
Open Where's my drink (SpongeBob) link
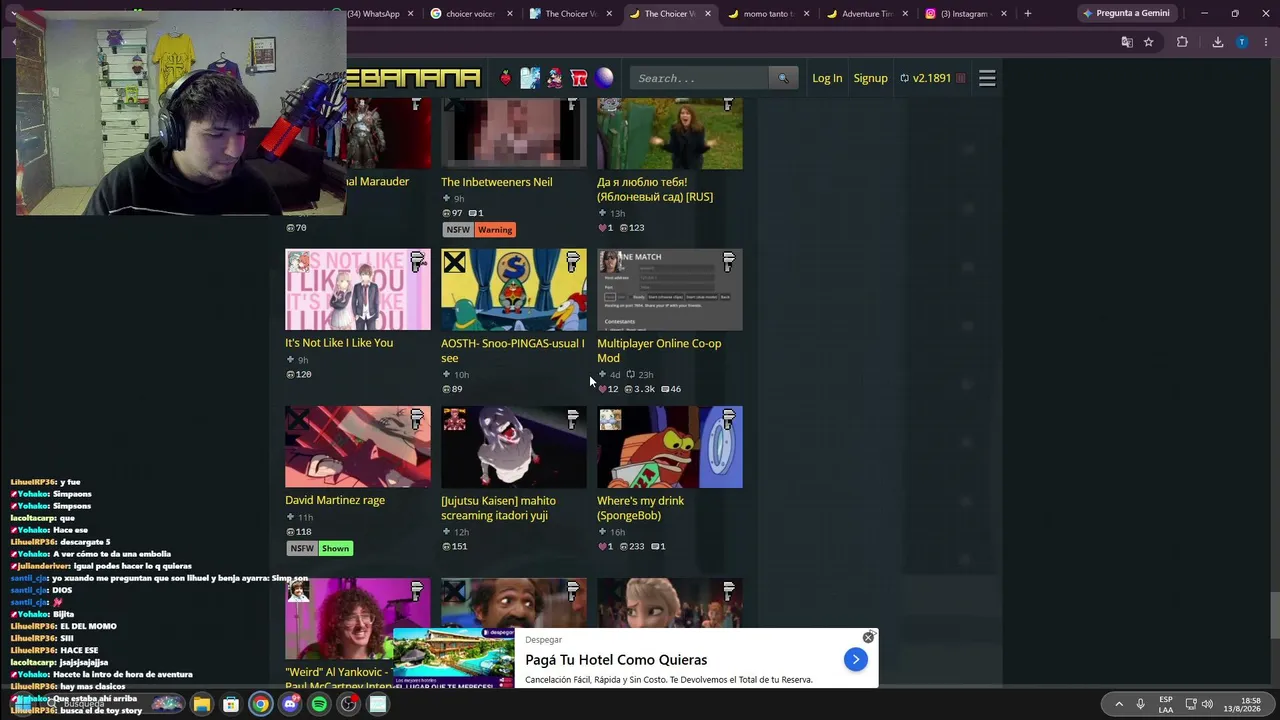640,508
